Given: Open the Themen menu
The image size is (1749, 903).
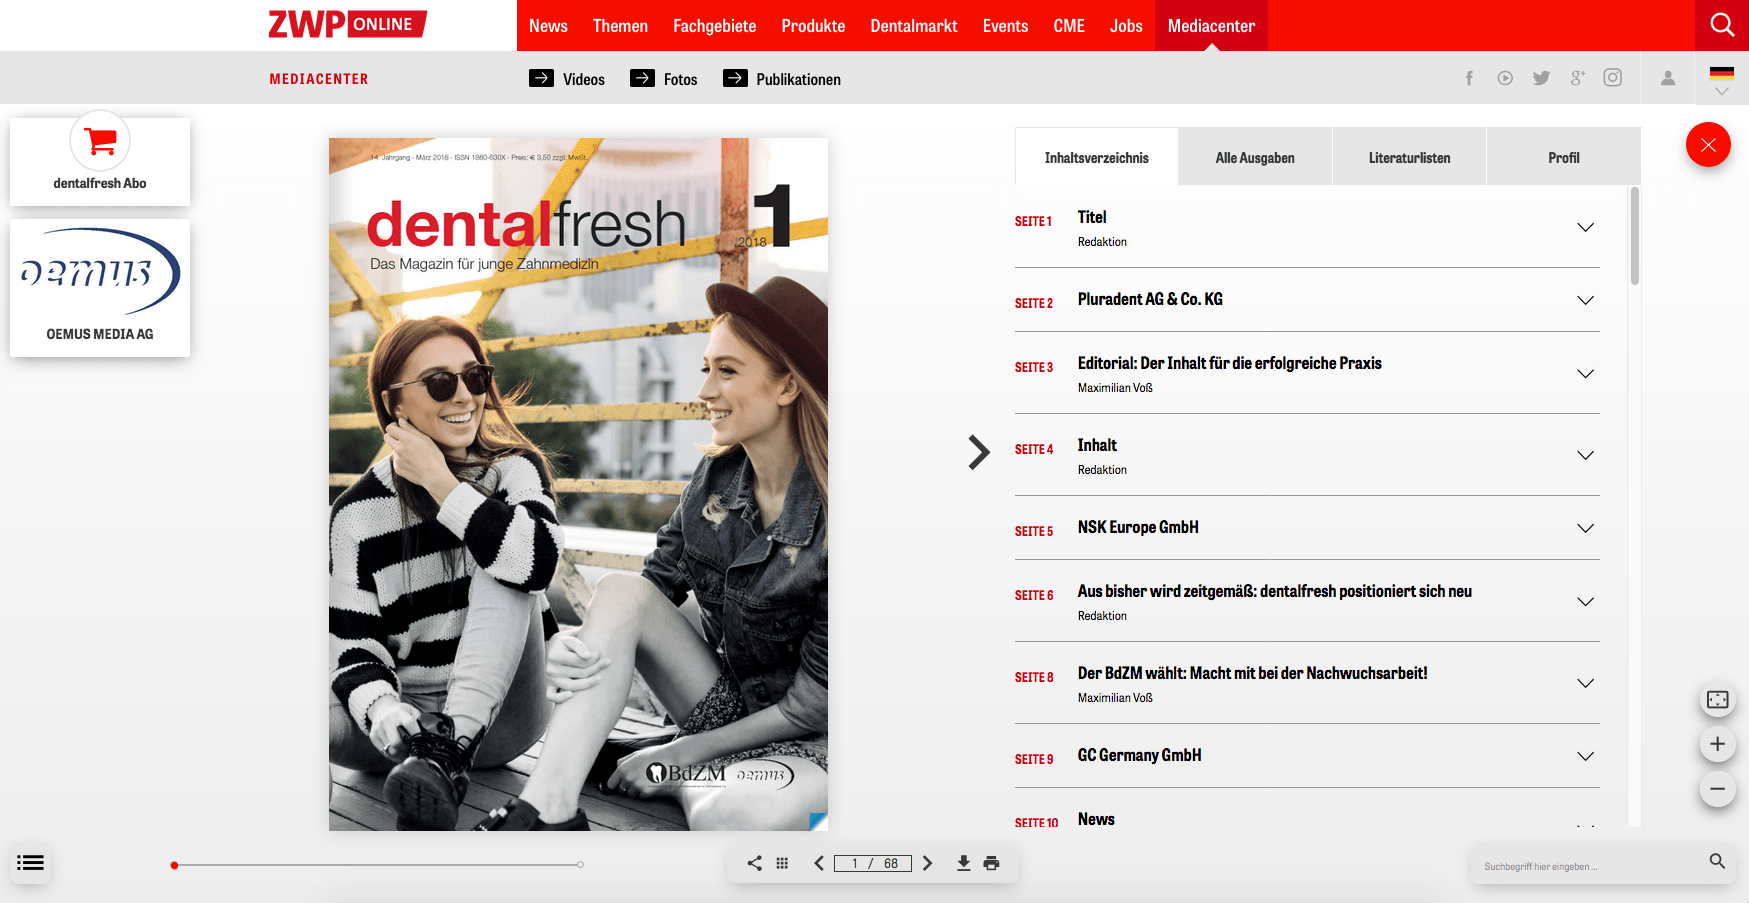Looking at the screenshot, I should point(620,26).
